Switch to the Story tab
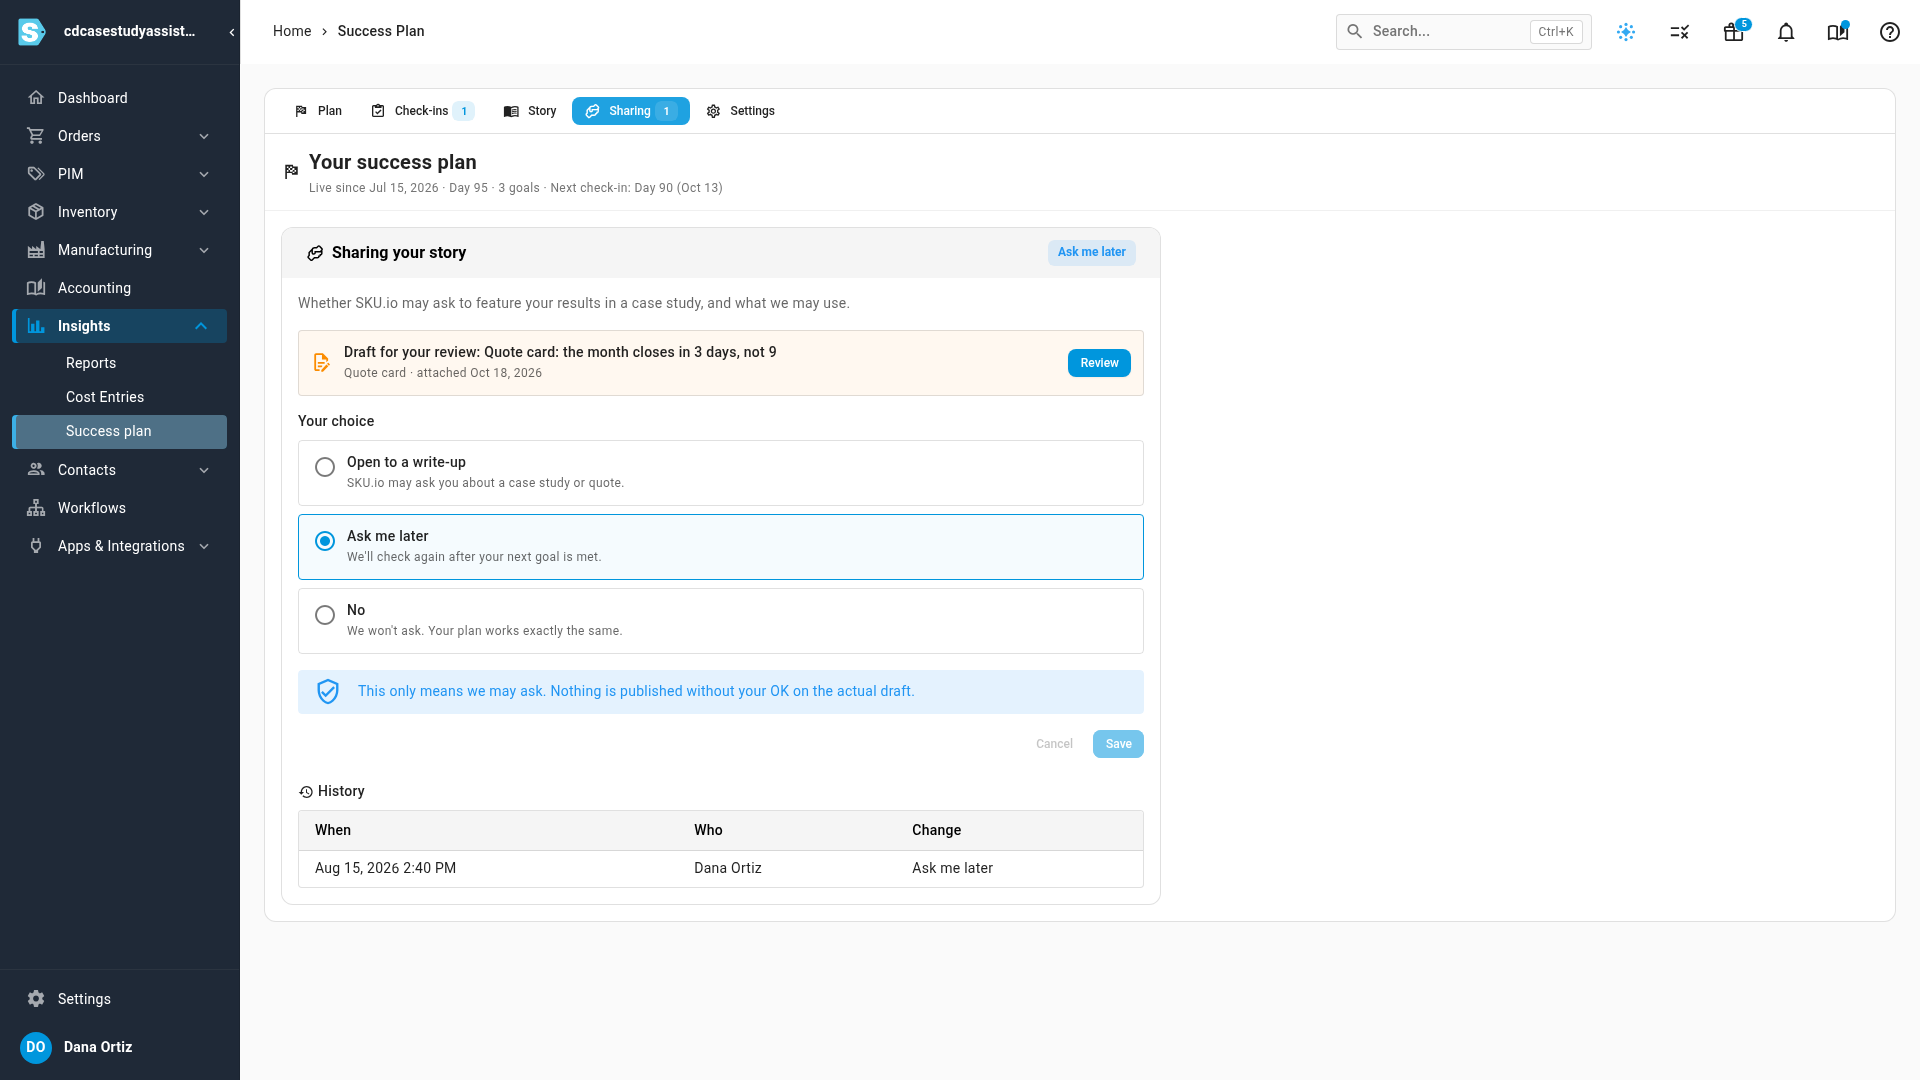1920x1080 pixels. point(530,111)
